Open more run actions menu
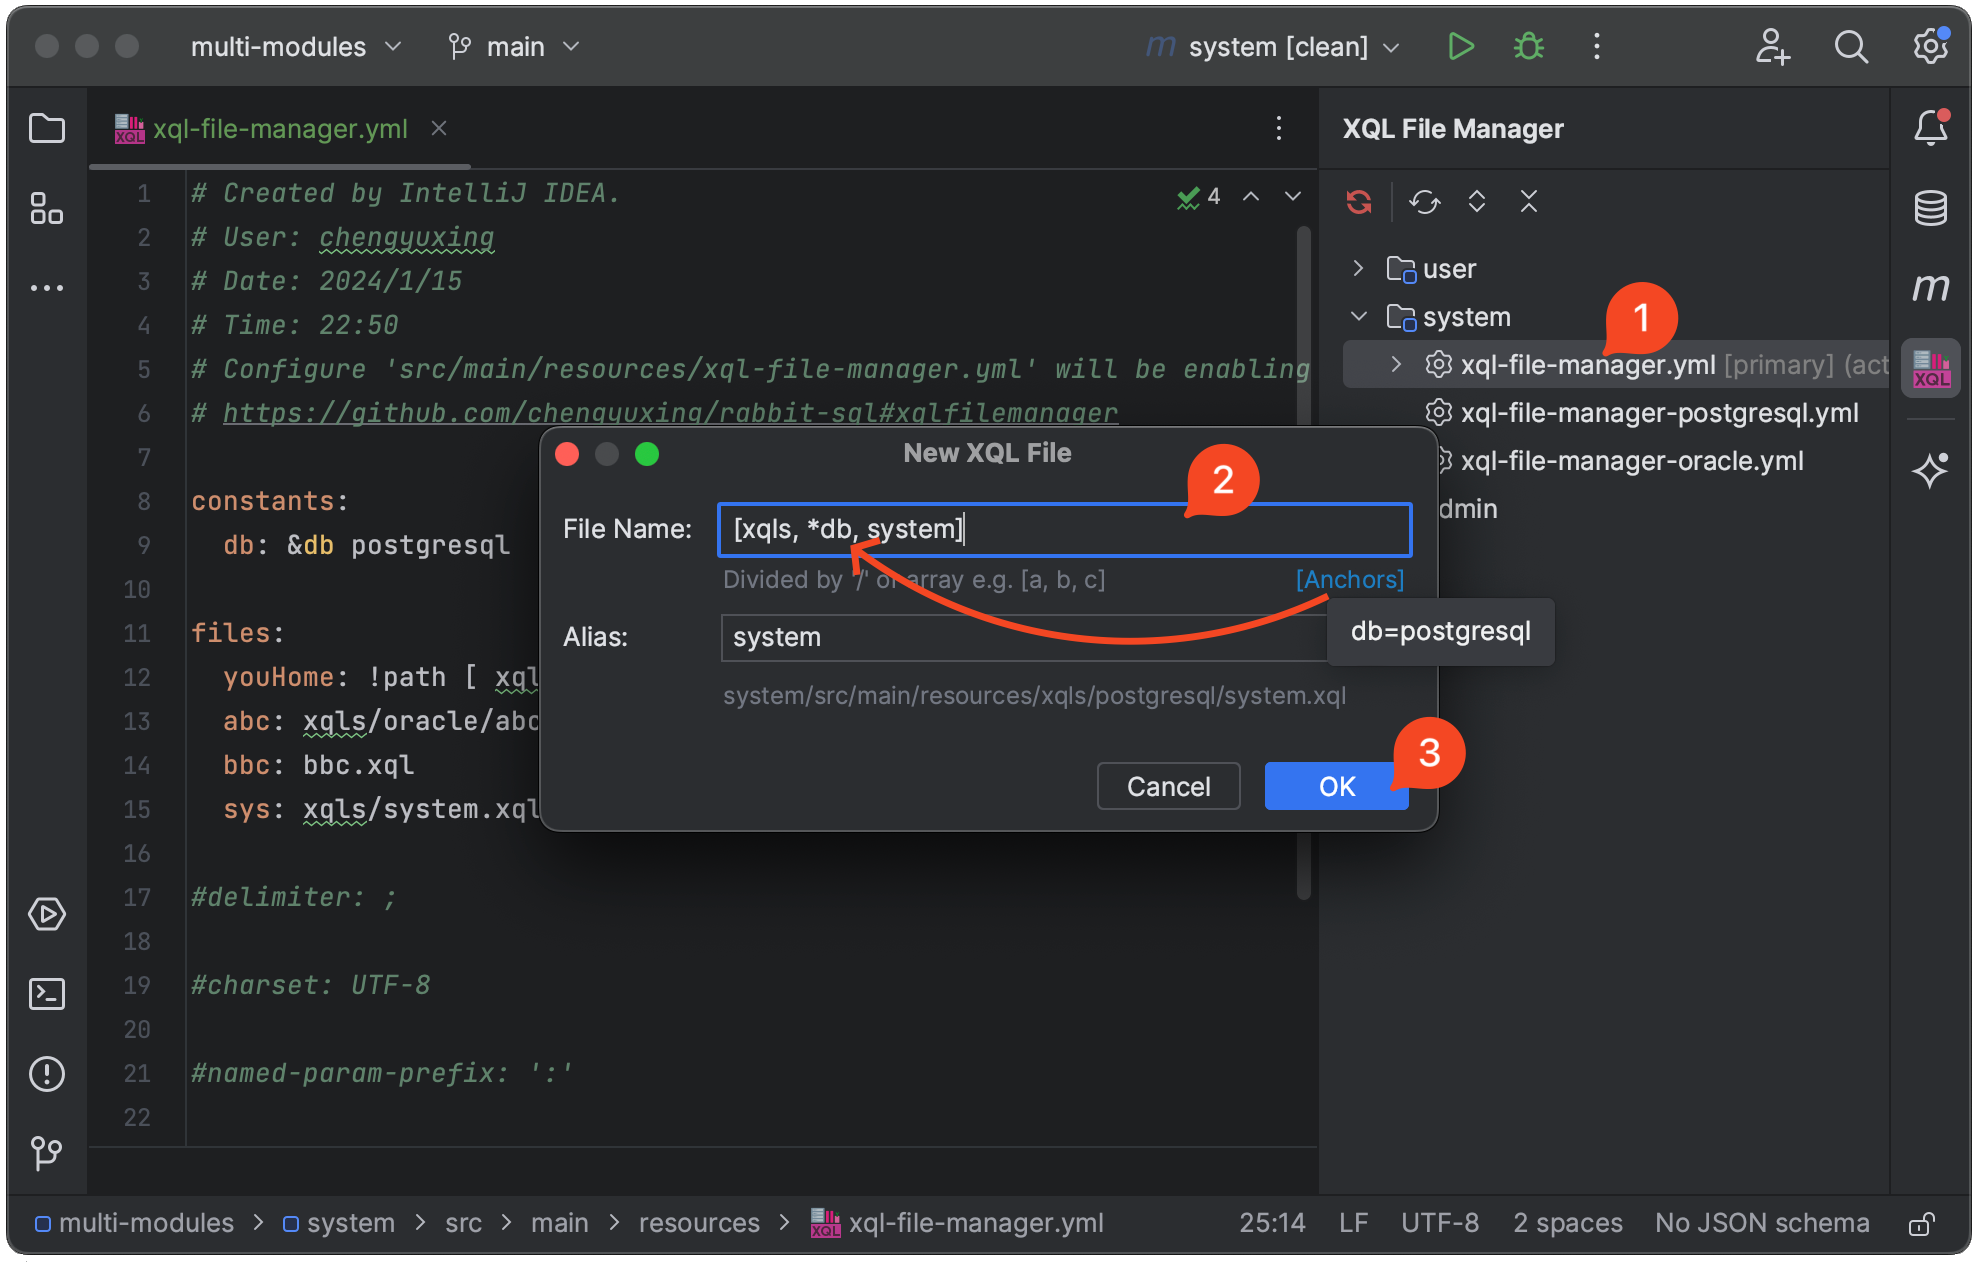 pyautogui.click(x=1597, y=46)
